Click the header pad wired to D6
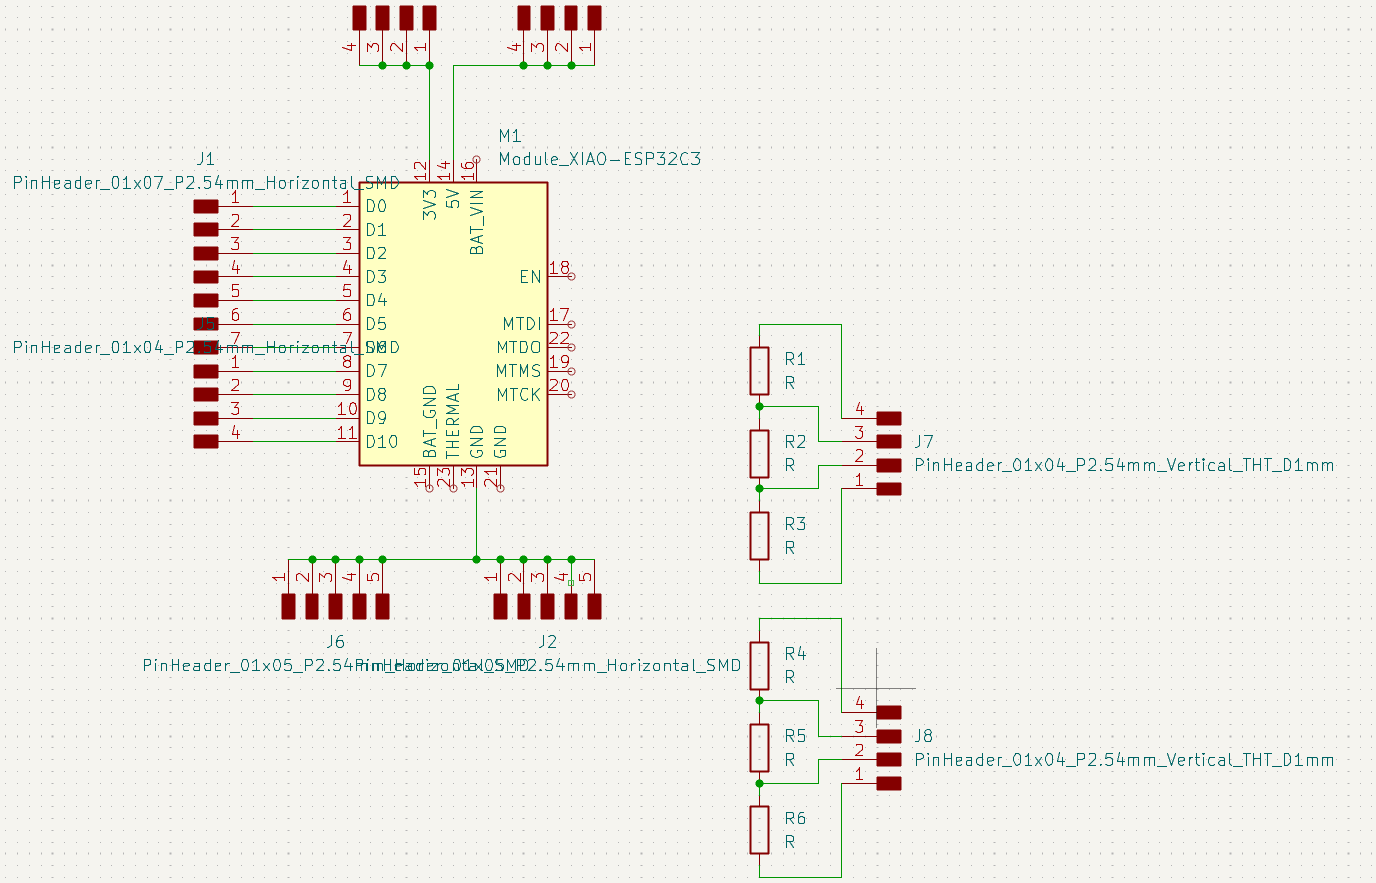The height and width of the screenshot is (883, 1376). [x=205, y=347]
